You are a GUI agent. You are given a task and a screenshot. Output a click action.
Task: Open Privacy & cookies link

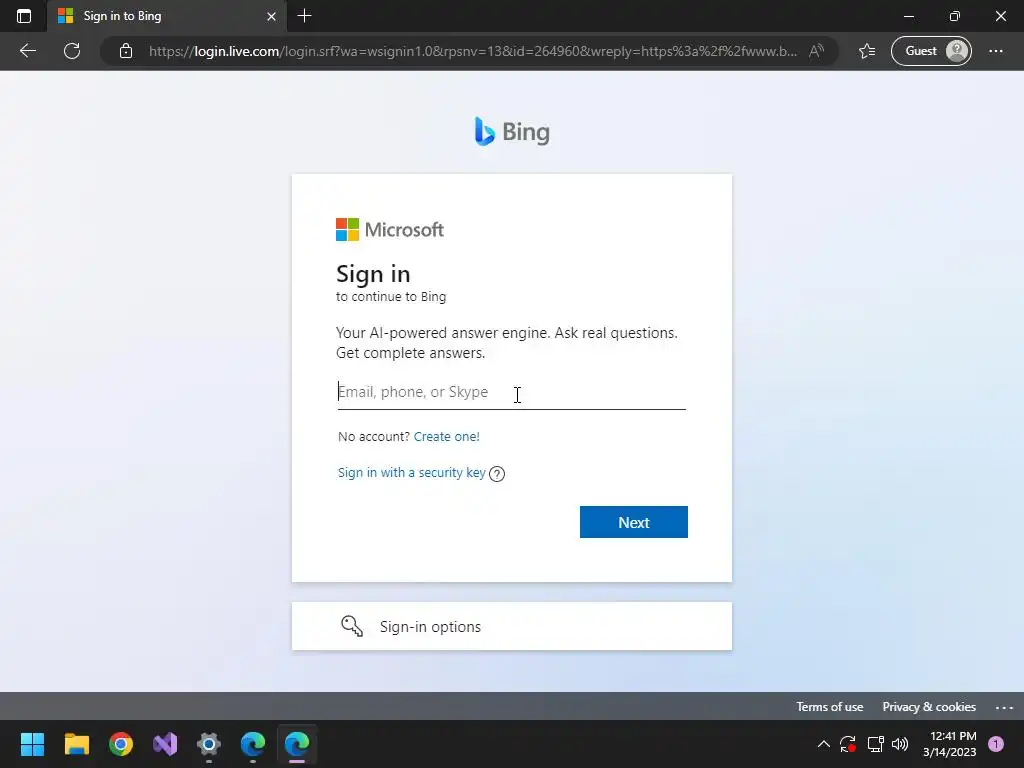(929, 707)
